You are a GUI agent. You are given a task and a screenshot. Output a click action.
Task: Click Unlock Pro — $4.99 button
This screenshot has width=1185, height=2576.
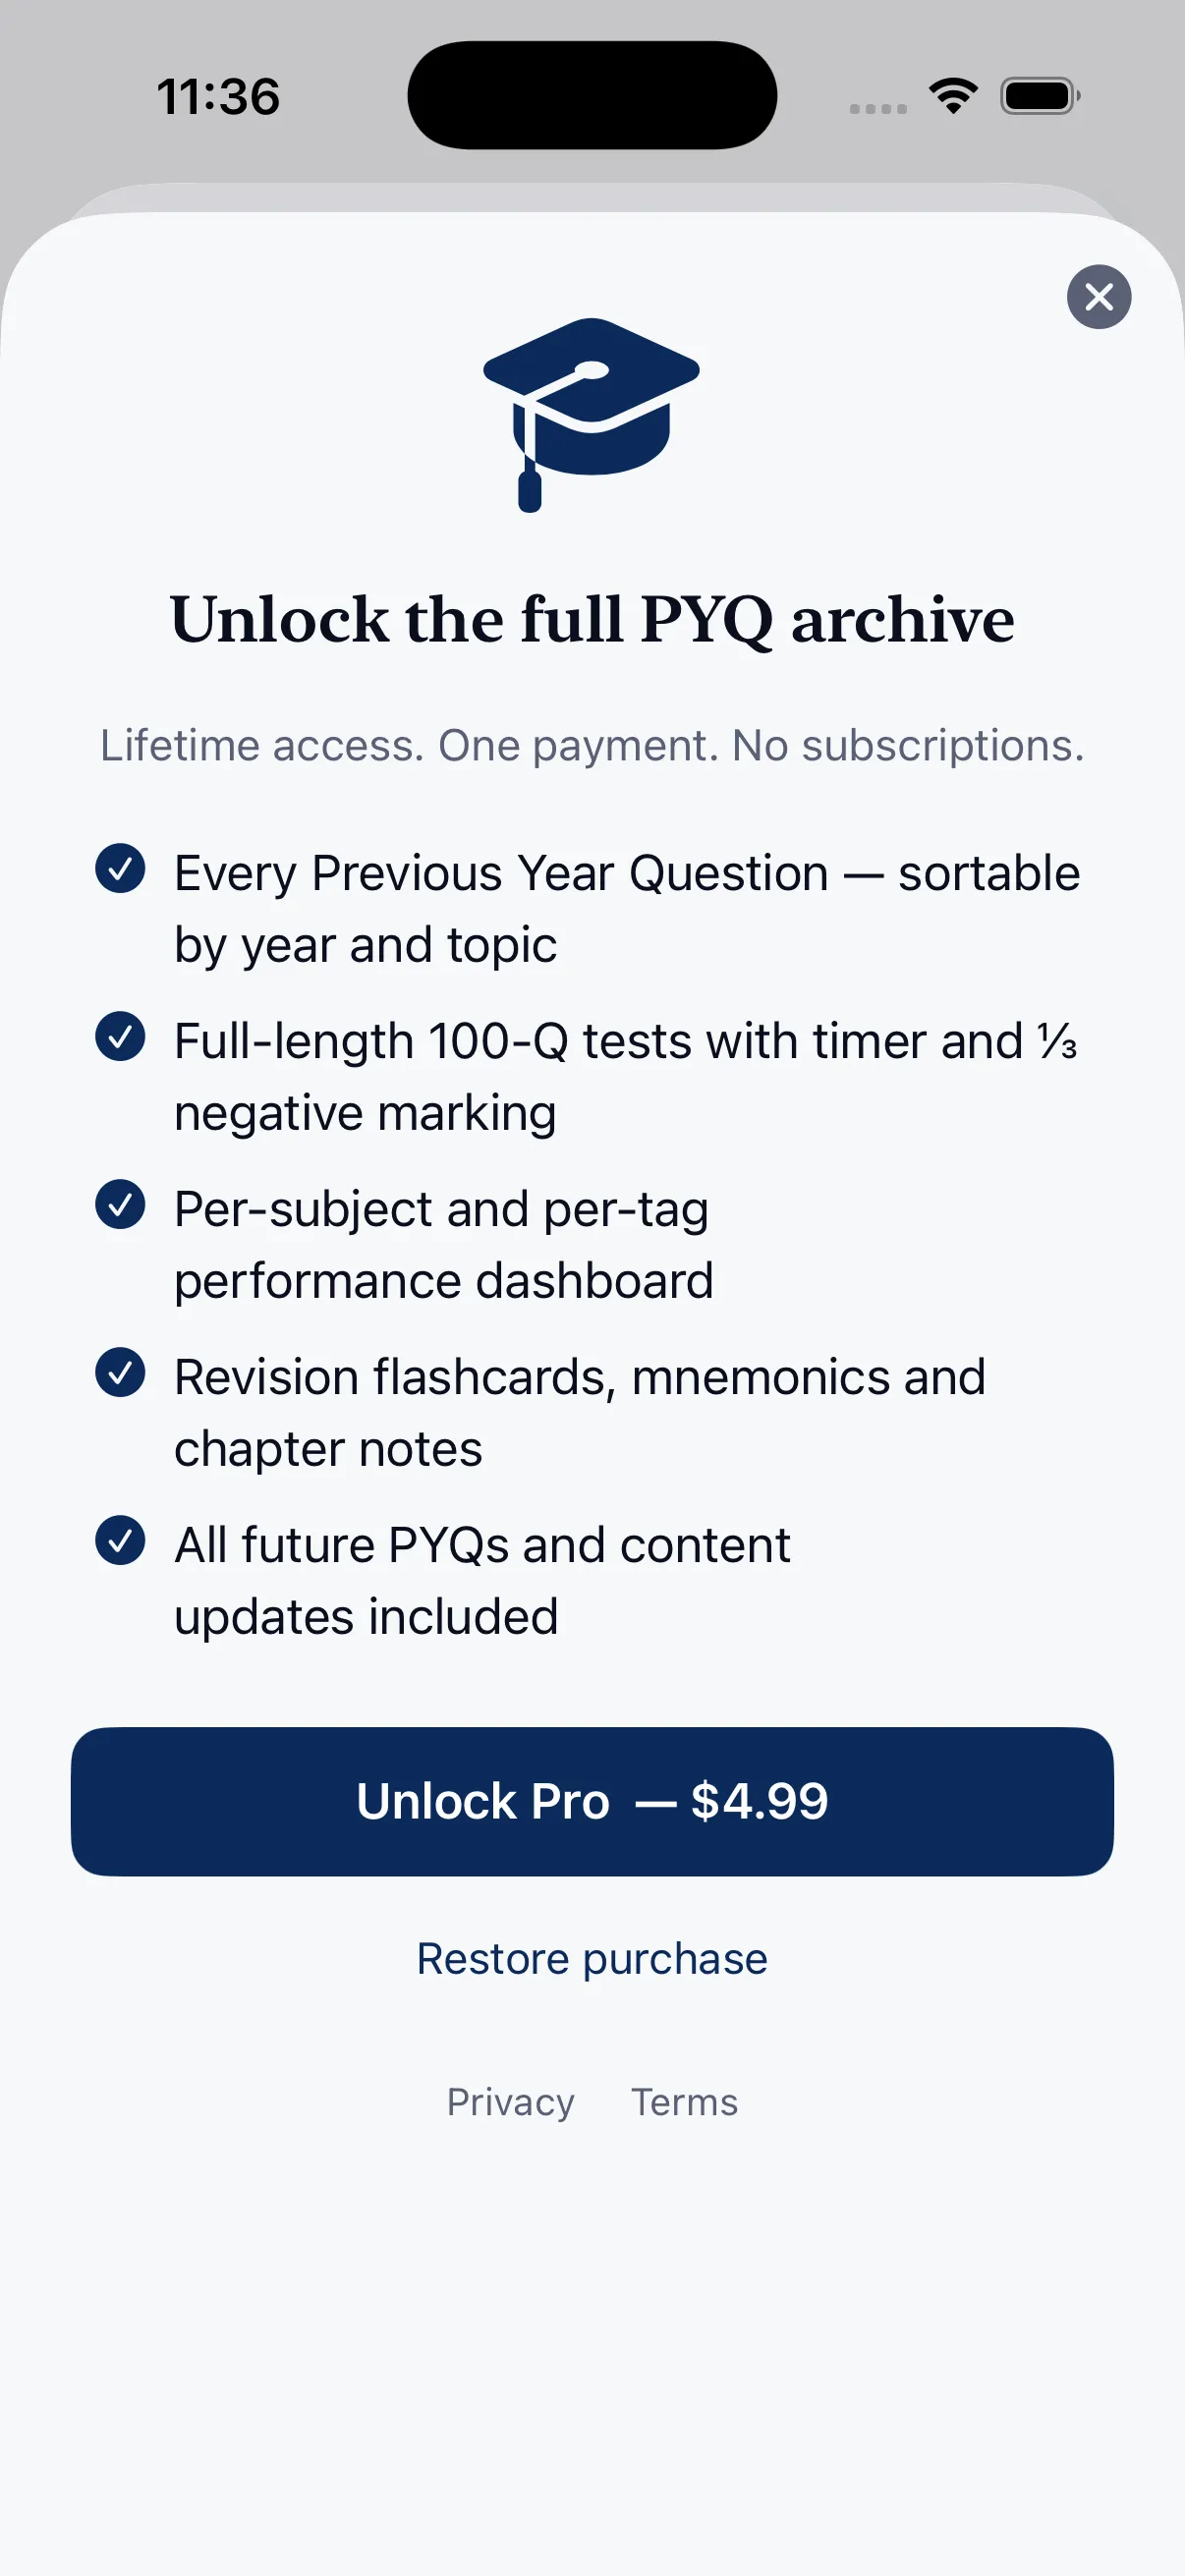click(x=592, y=1801)
